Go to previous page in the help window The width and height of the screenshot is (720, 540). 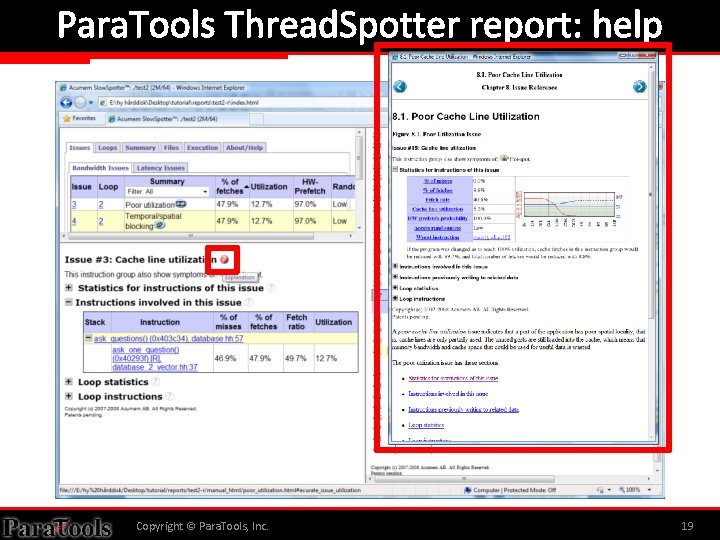[400, 86]
